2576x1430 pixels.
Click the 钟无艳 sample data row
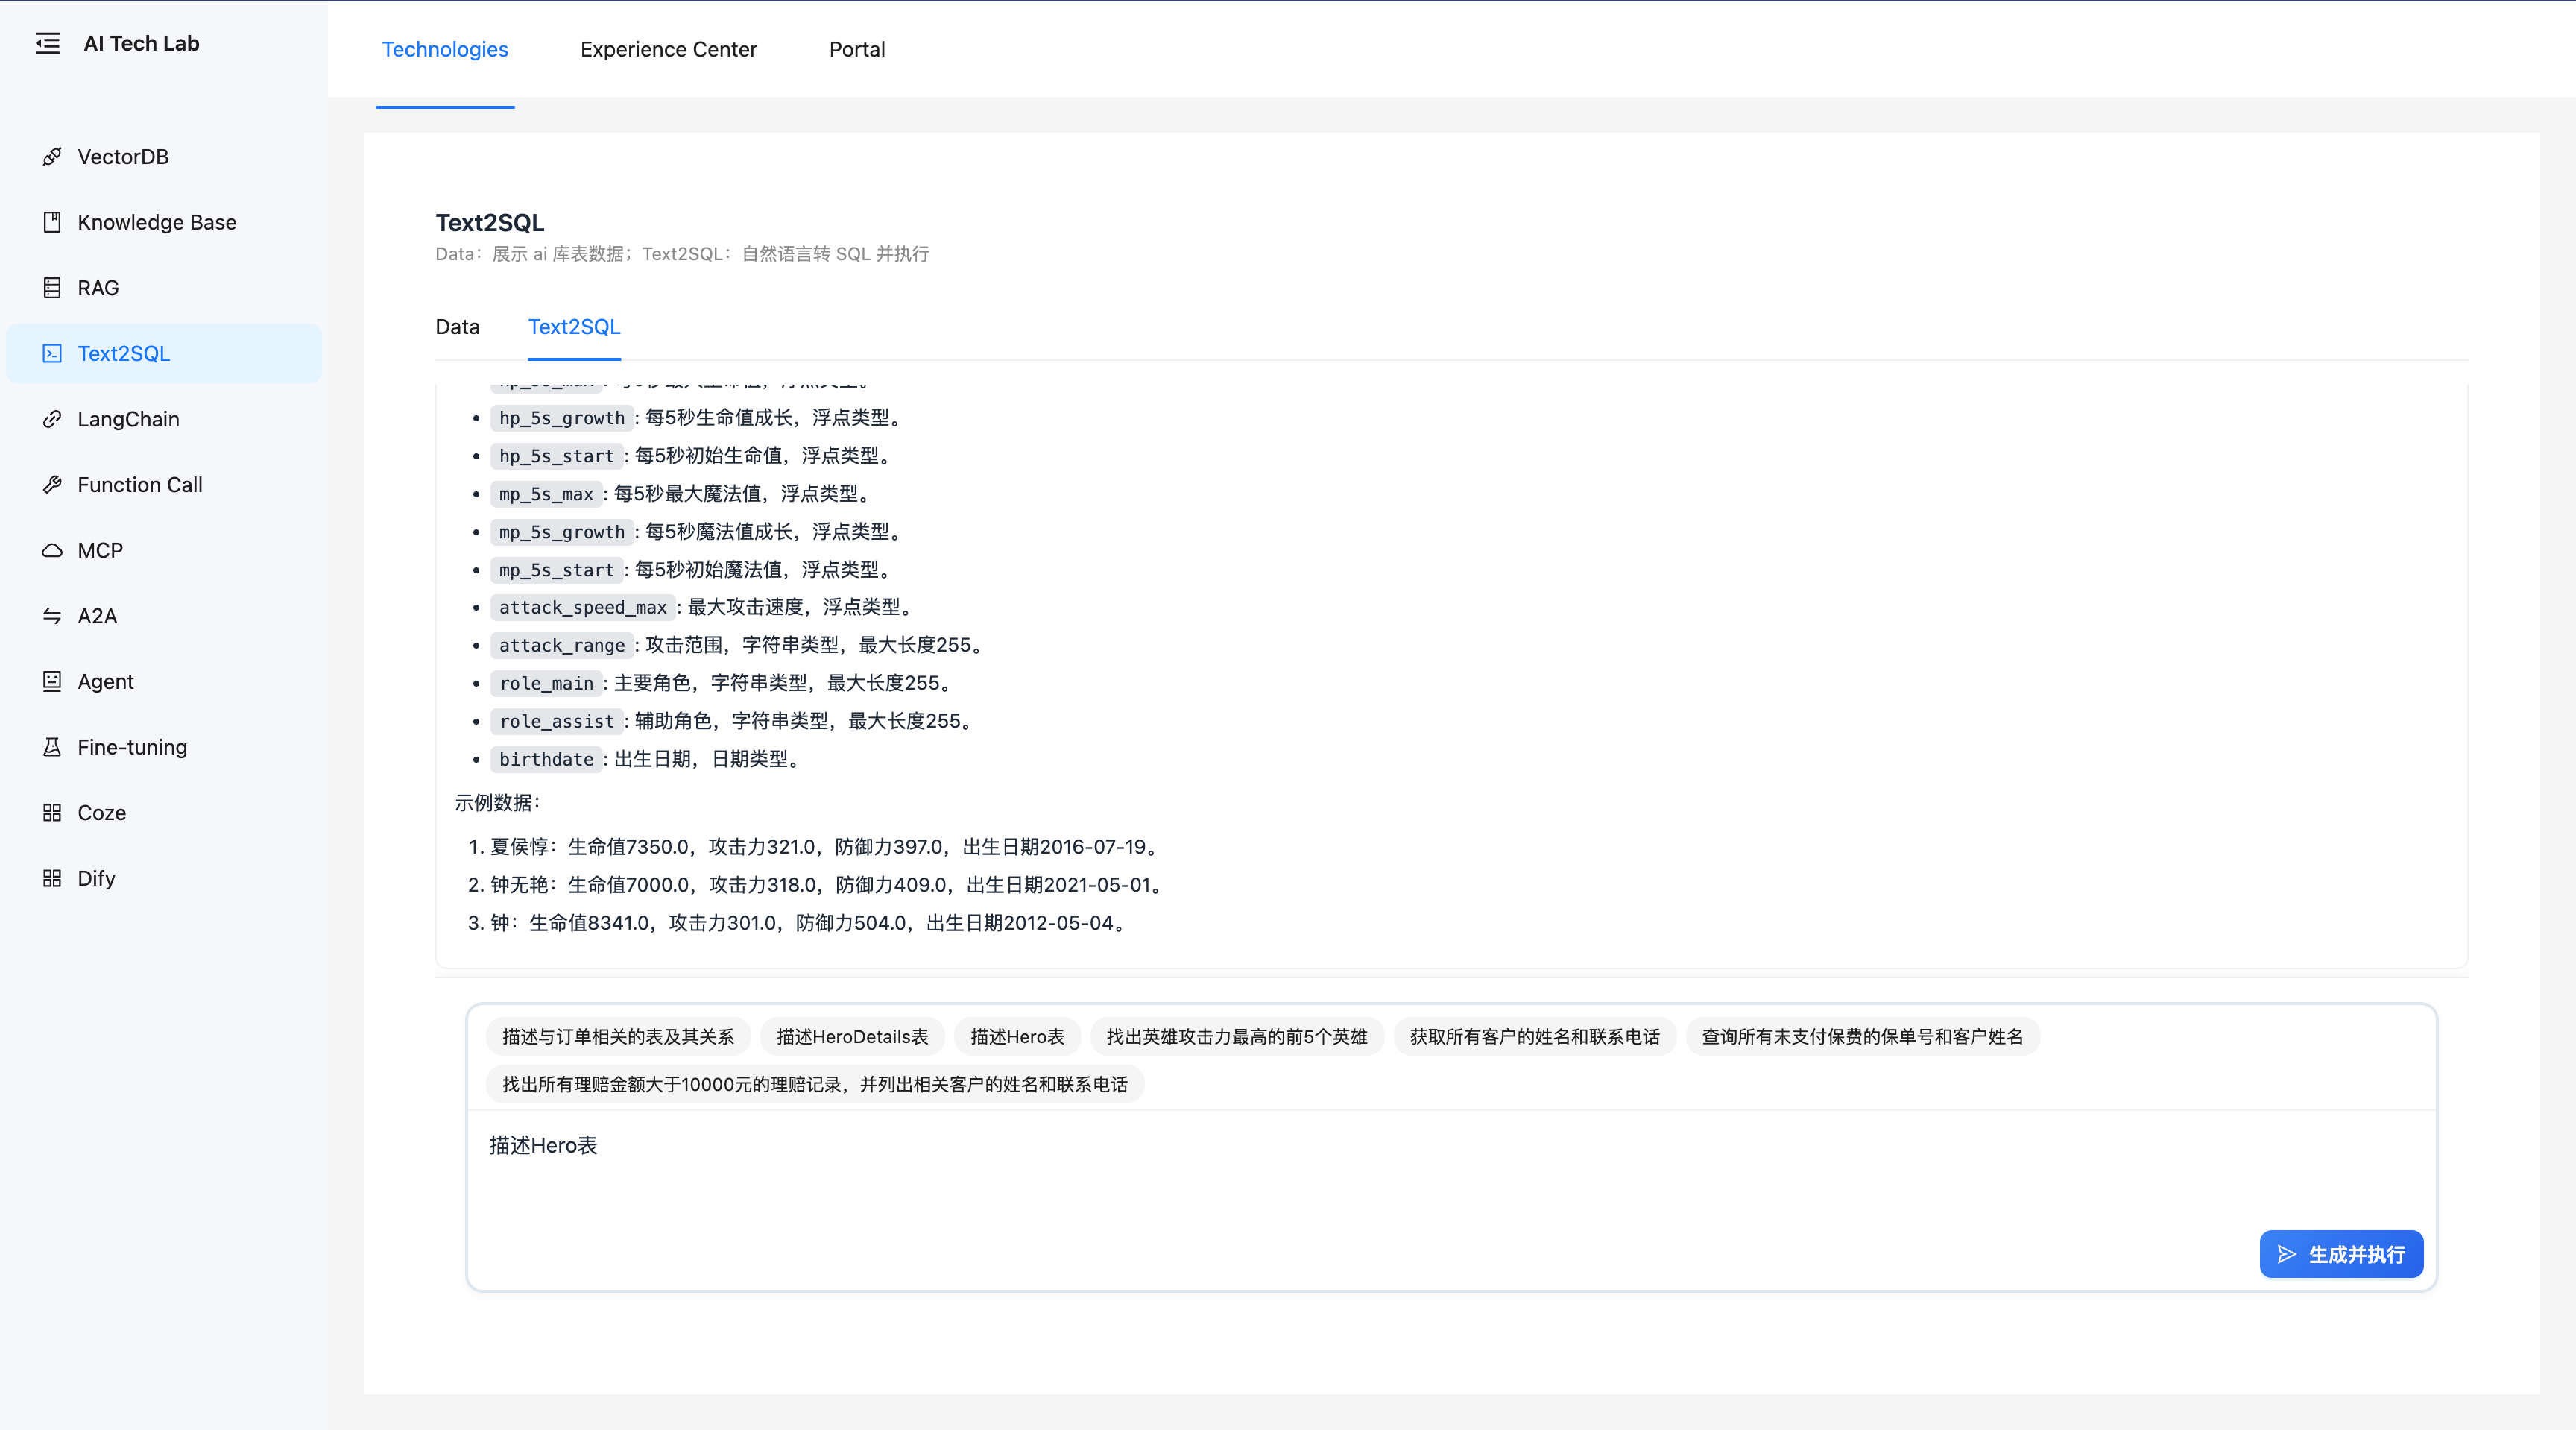click(x=828, y=885)
